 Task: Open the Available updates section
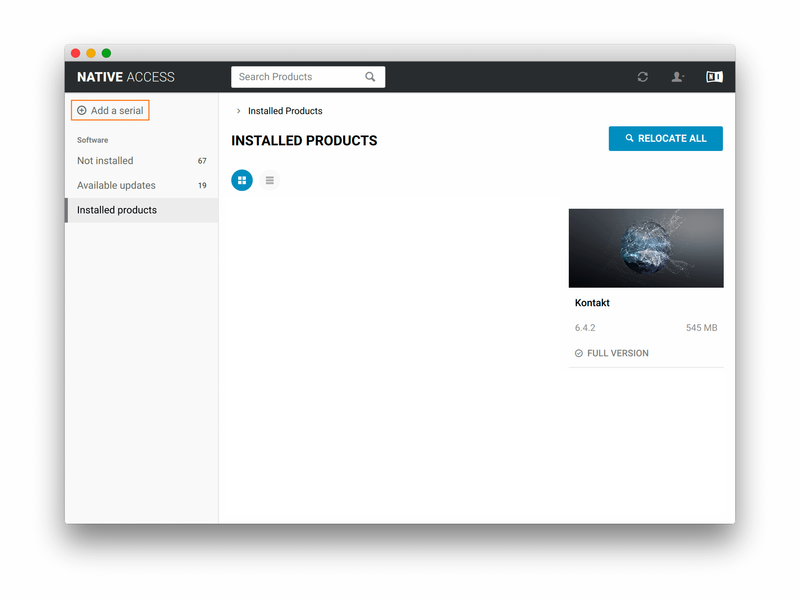(x=142, y=185)
